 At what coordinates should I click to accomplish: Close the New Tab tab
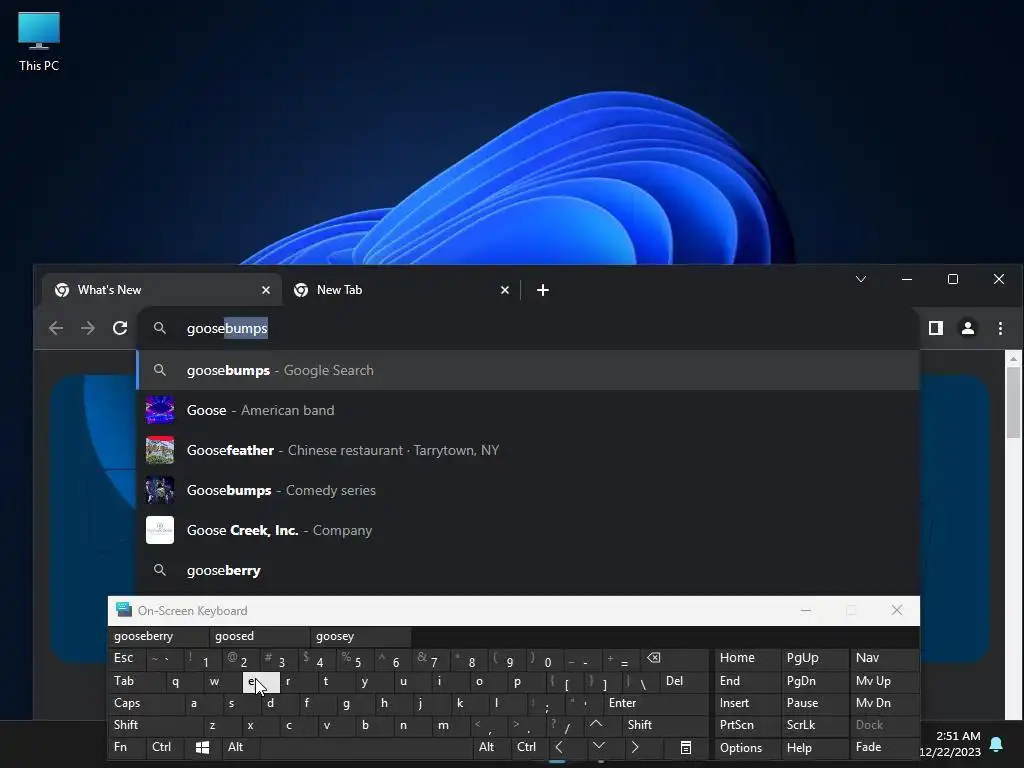505,290
